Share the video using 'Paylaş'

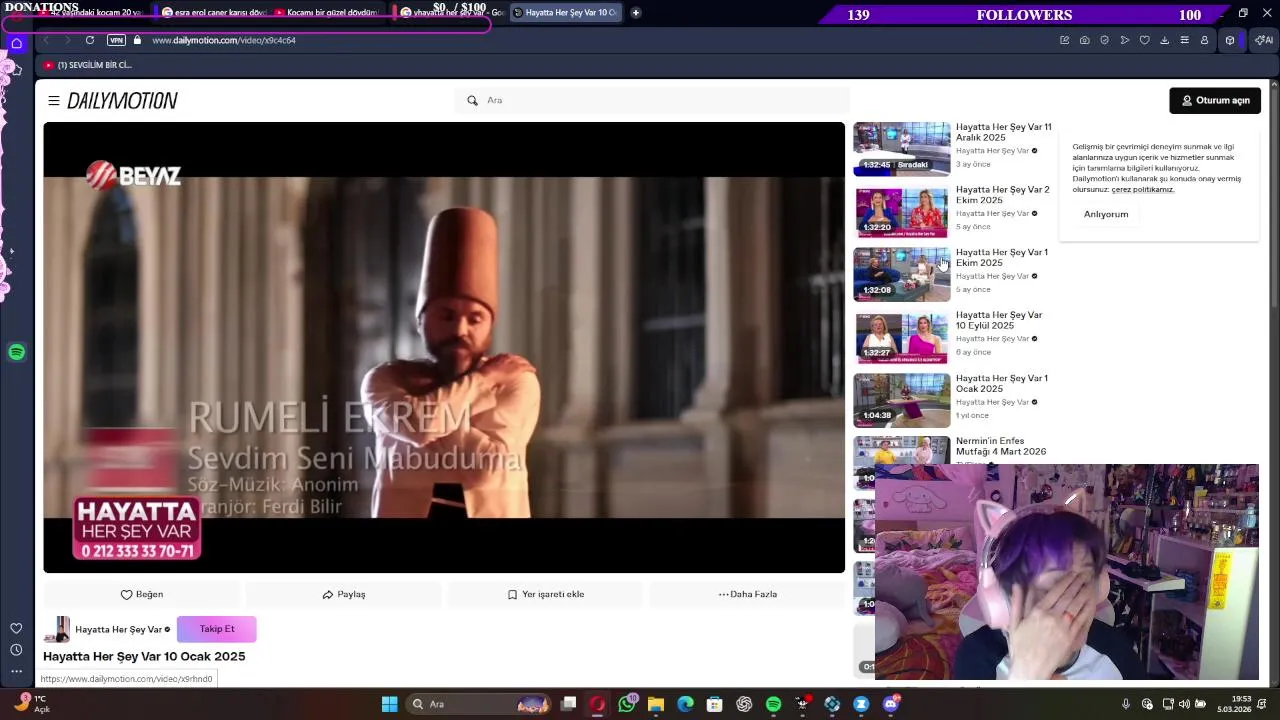(x=343, y=594)
